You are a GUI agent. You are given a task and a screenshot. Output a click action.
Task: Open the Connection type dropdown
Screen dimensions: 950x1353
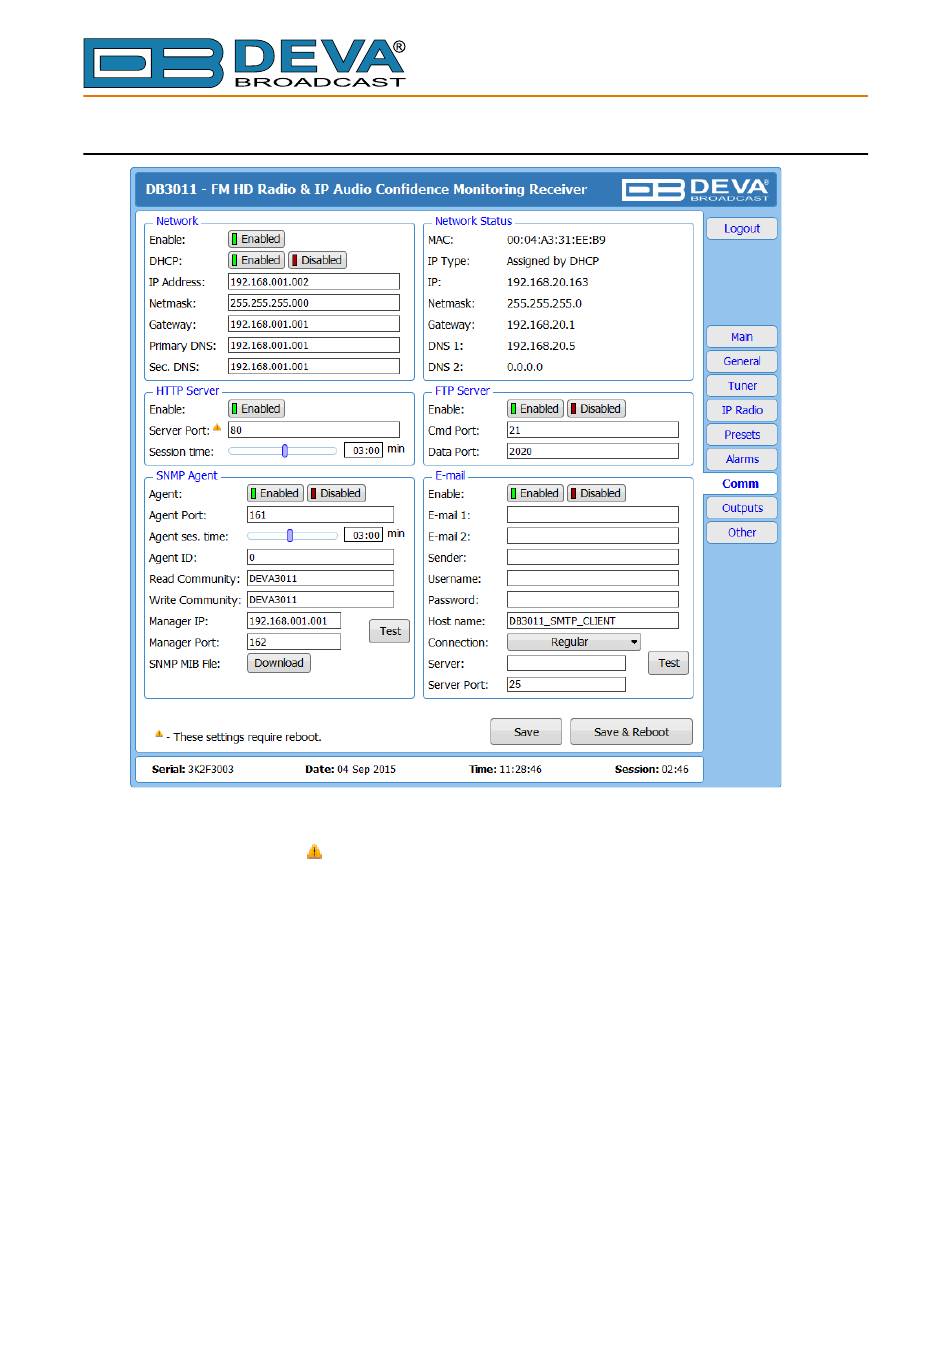click(574, 642)
